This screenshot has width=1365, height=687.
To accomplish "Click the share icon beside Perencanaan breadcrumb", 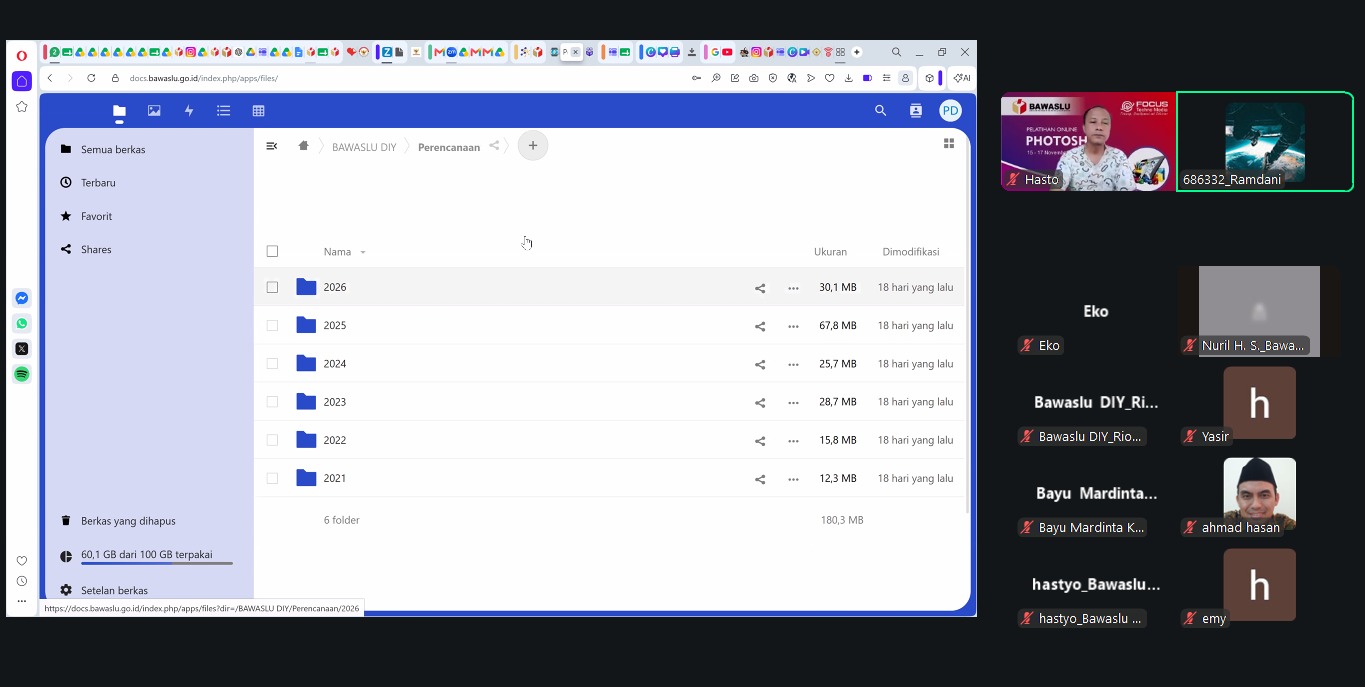I will point(494,146).
